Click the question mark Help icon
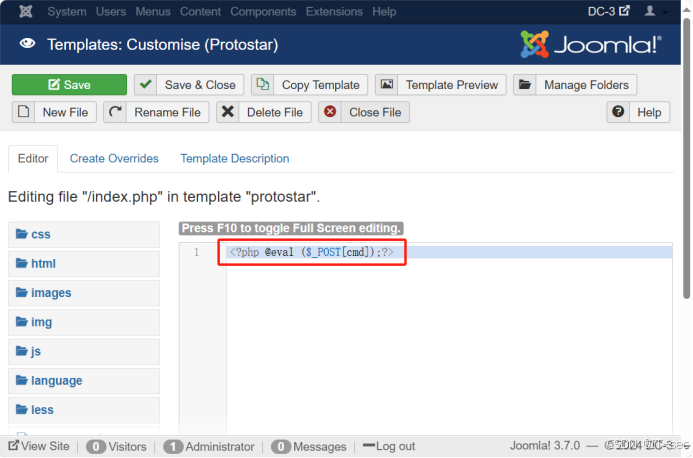Image resolution: width=693 pixels, height=458 pixels. tap(618, 111)
